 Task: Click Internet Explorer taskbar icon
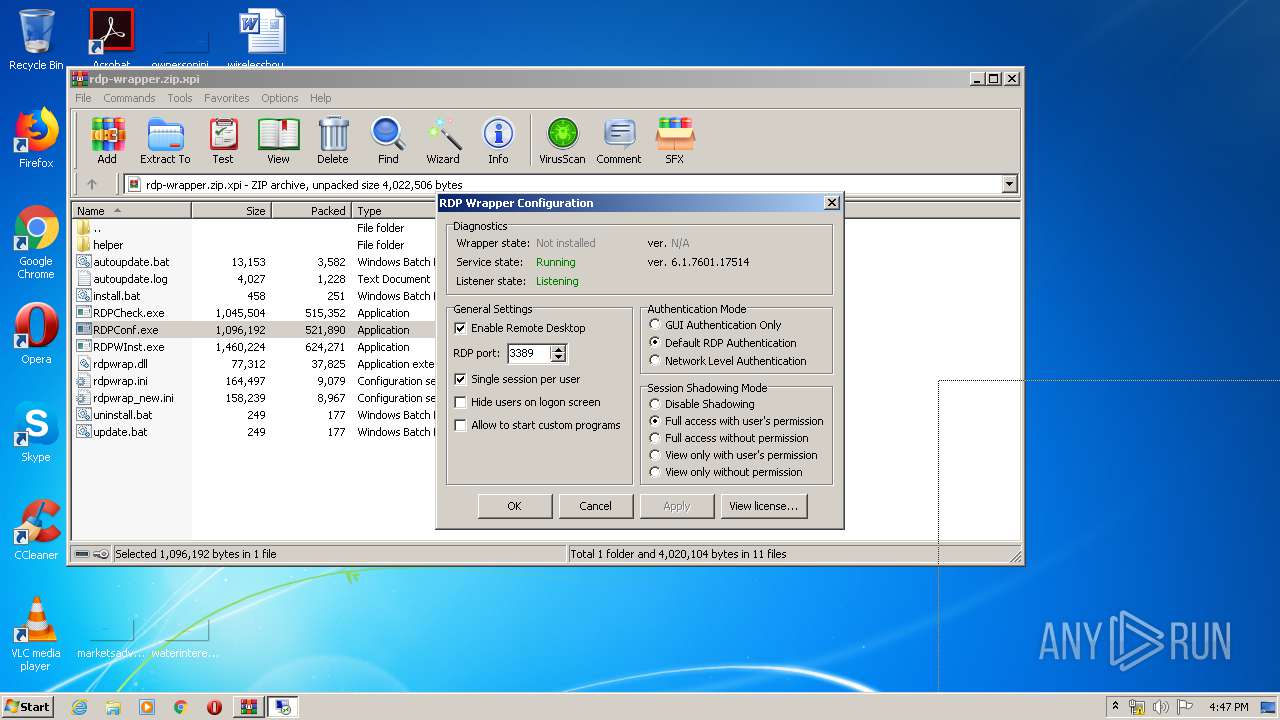coord(79,707)
